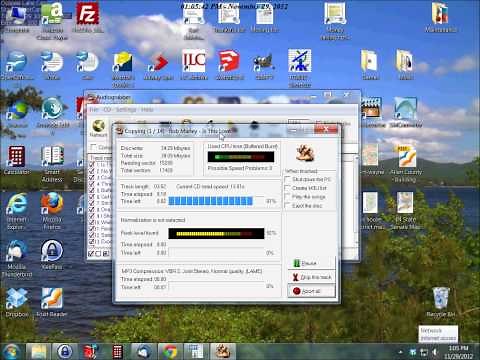Image resolution: width=480 pixels, height=360 pixels.
Task: Uncheck track 7 in Audiograbber track list
Action: pyautogui.click(x=92, y=203)
